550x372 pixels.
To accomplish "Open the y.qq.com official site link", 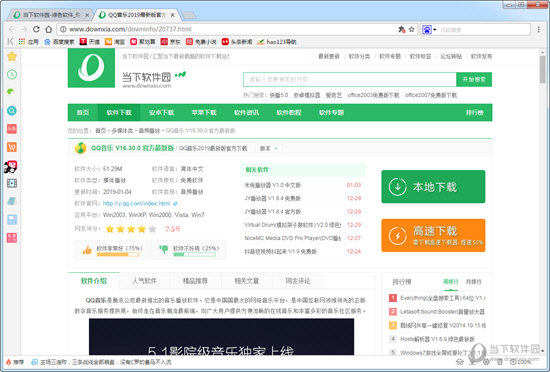I will coord(136,203).
